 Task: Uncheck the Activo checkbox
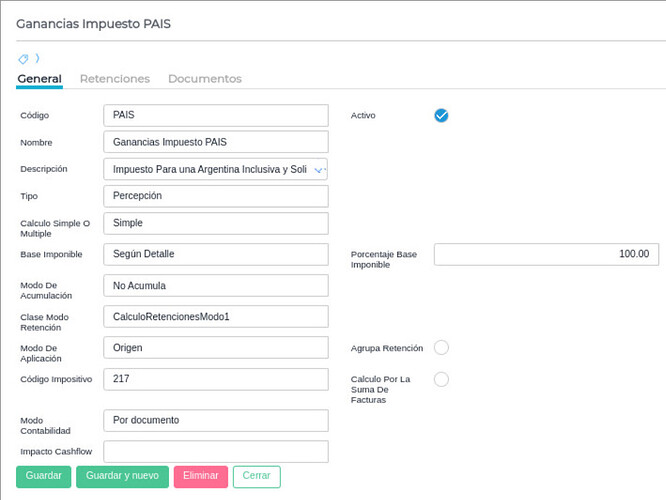(441, 115)
